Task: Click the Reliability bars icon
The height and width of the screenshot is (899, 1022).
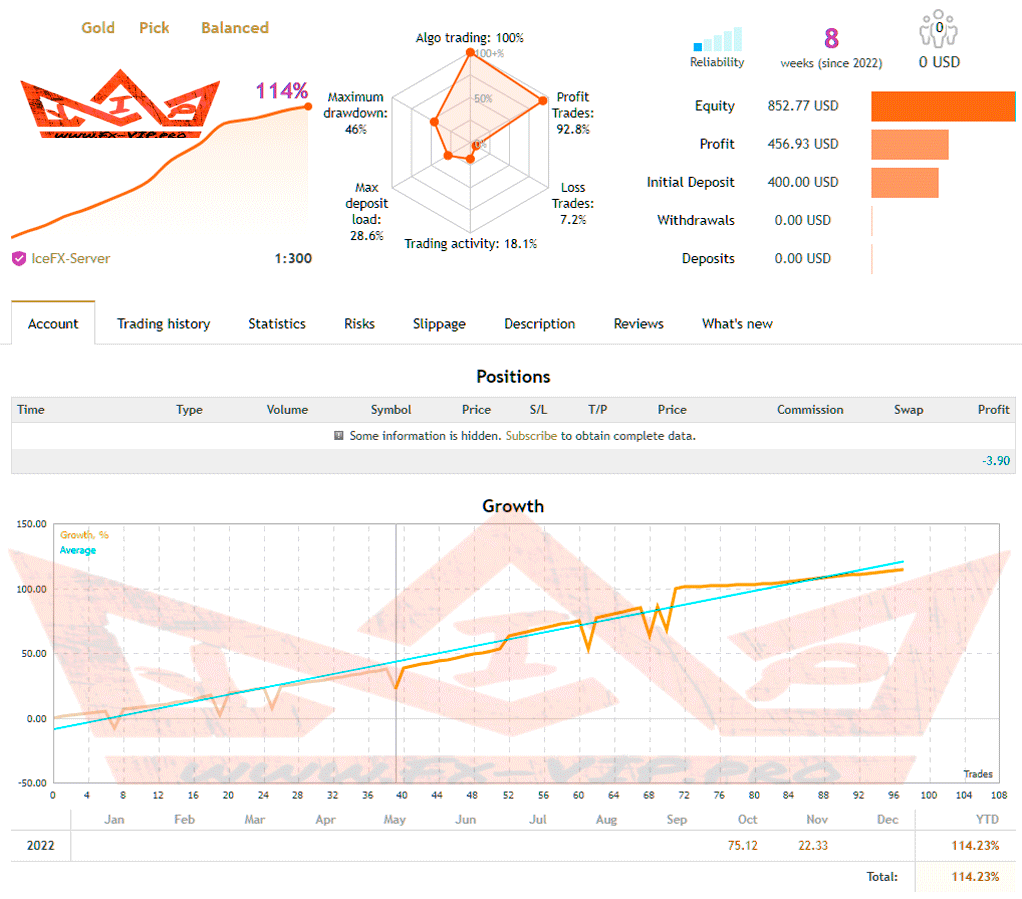Action: point(718,40)
